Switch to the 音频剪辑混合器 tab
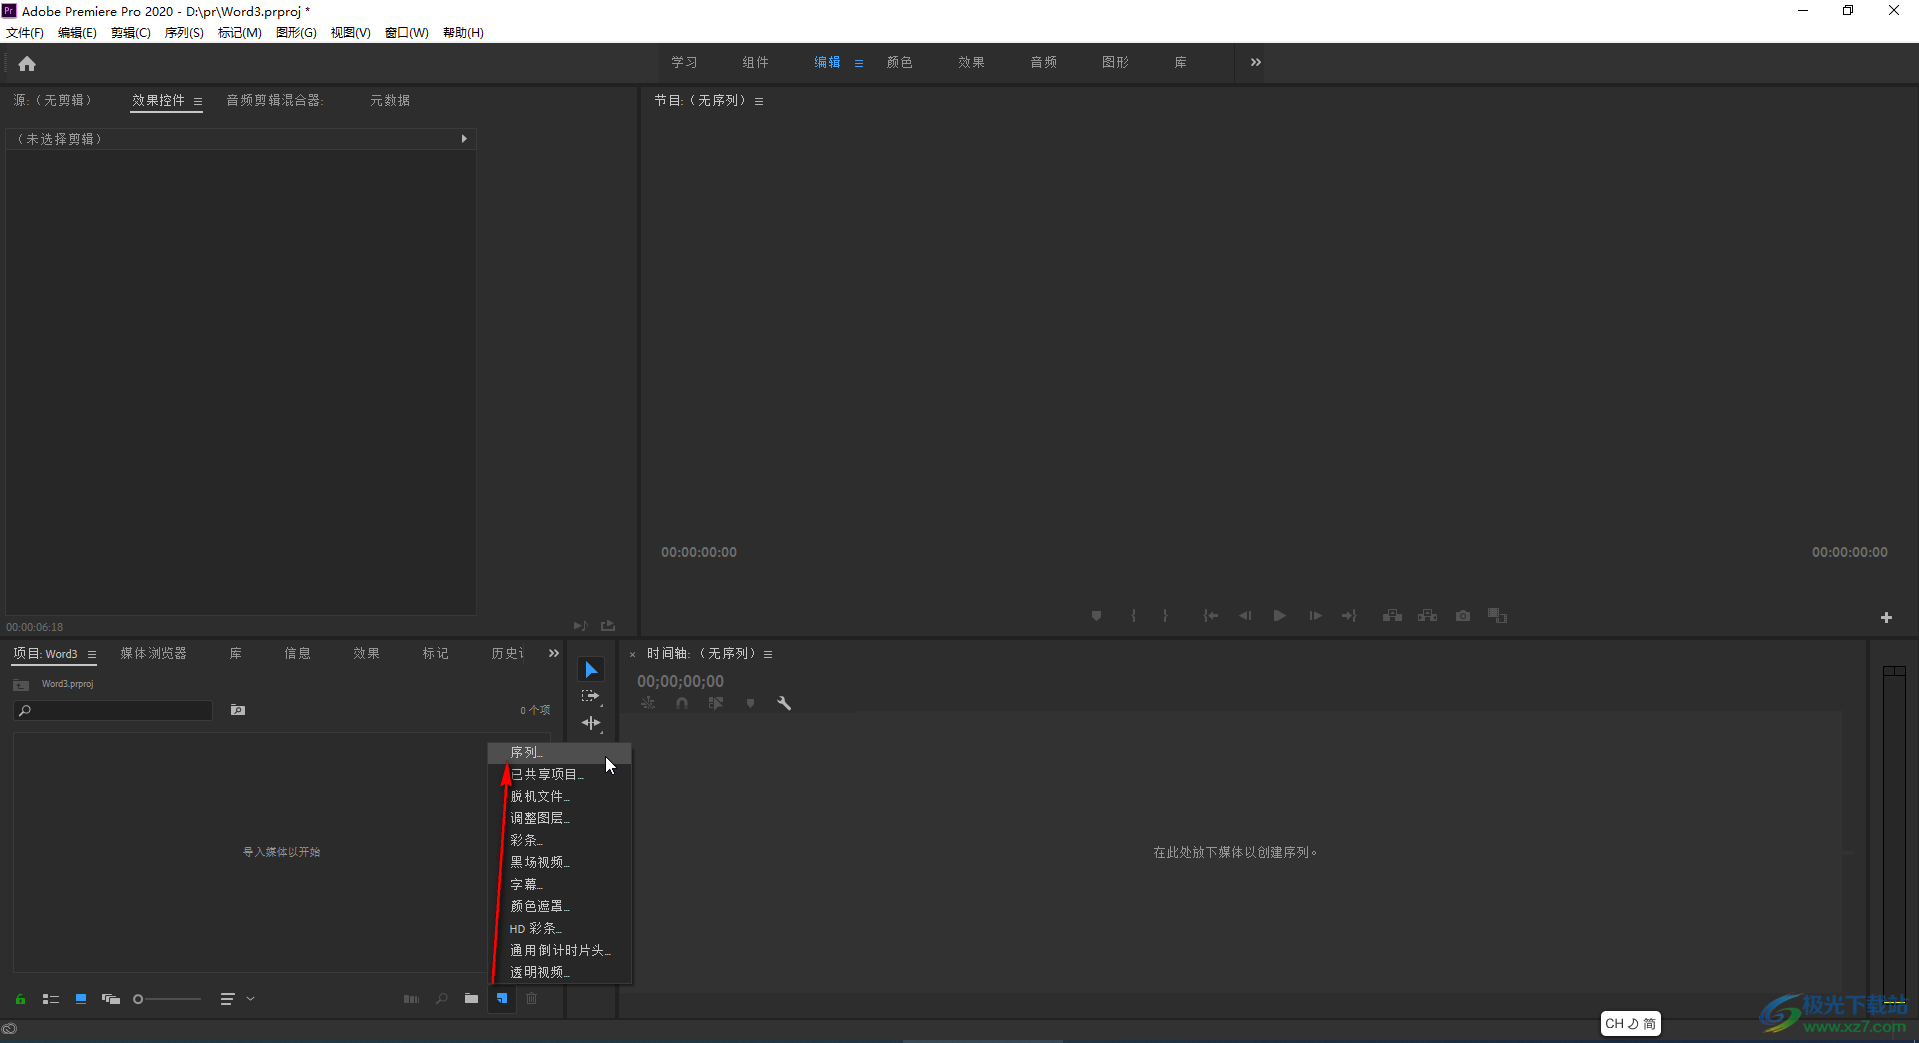The image size is (1919, 1043). pyautogui.click(x=275, y=101)
